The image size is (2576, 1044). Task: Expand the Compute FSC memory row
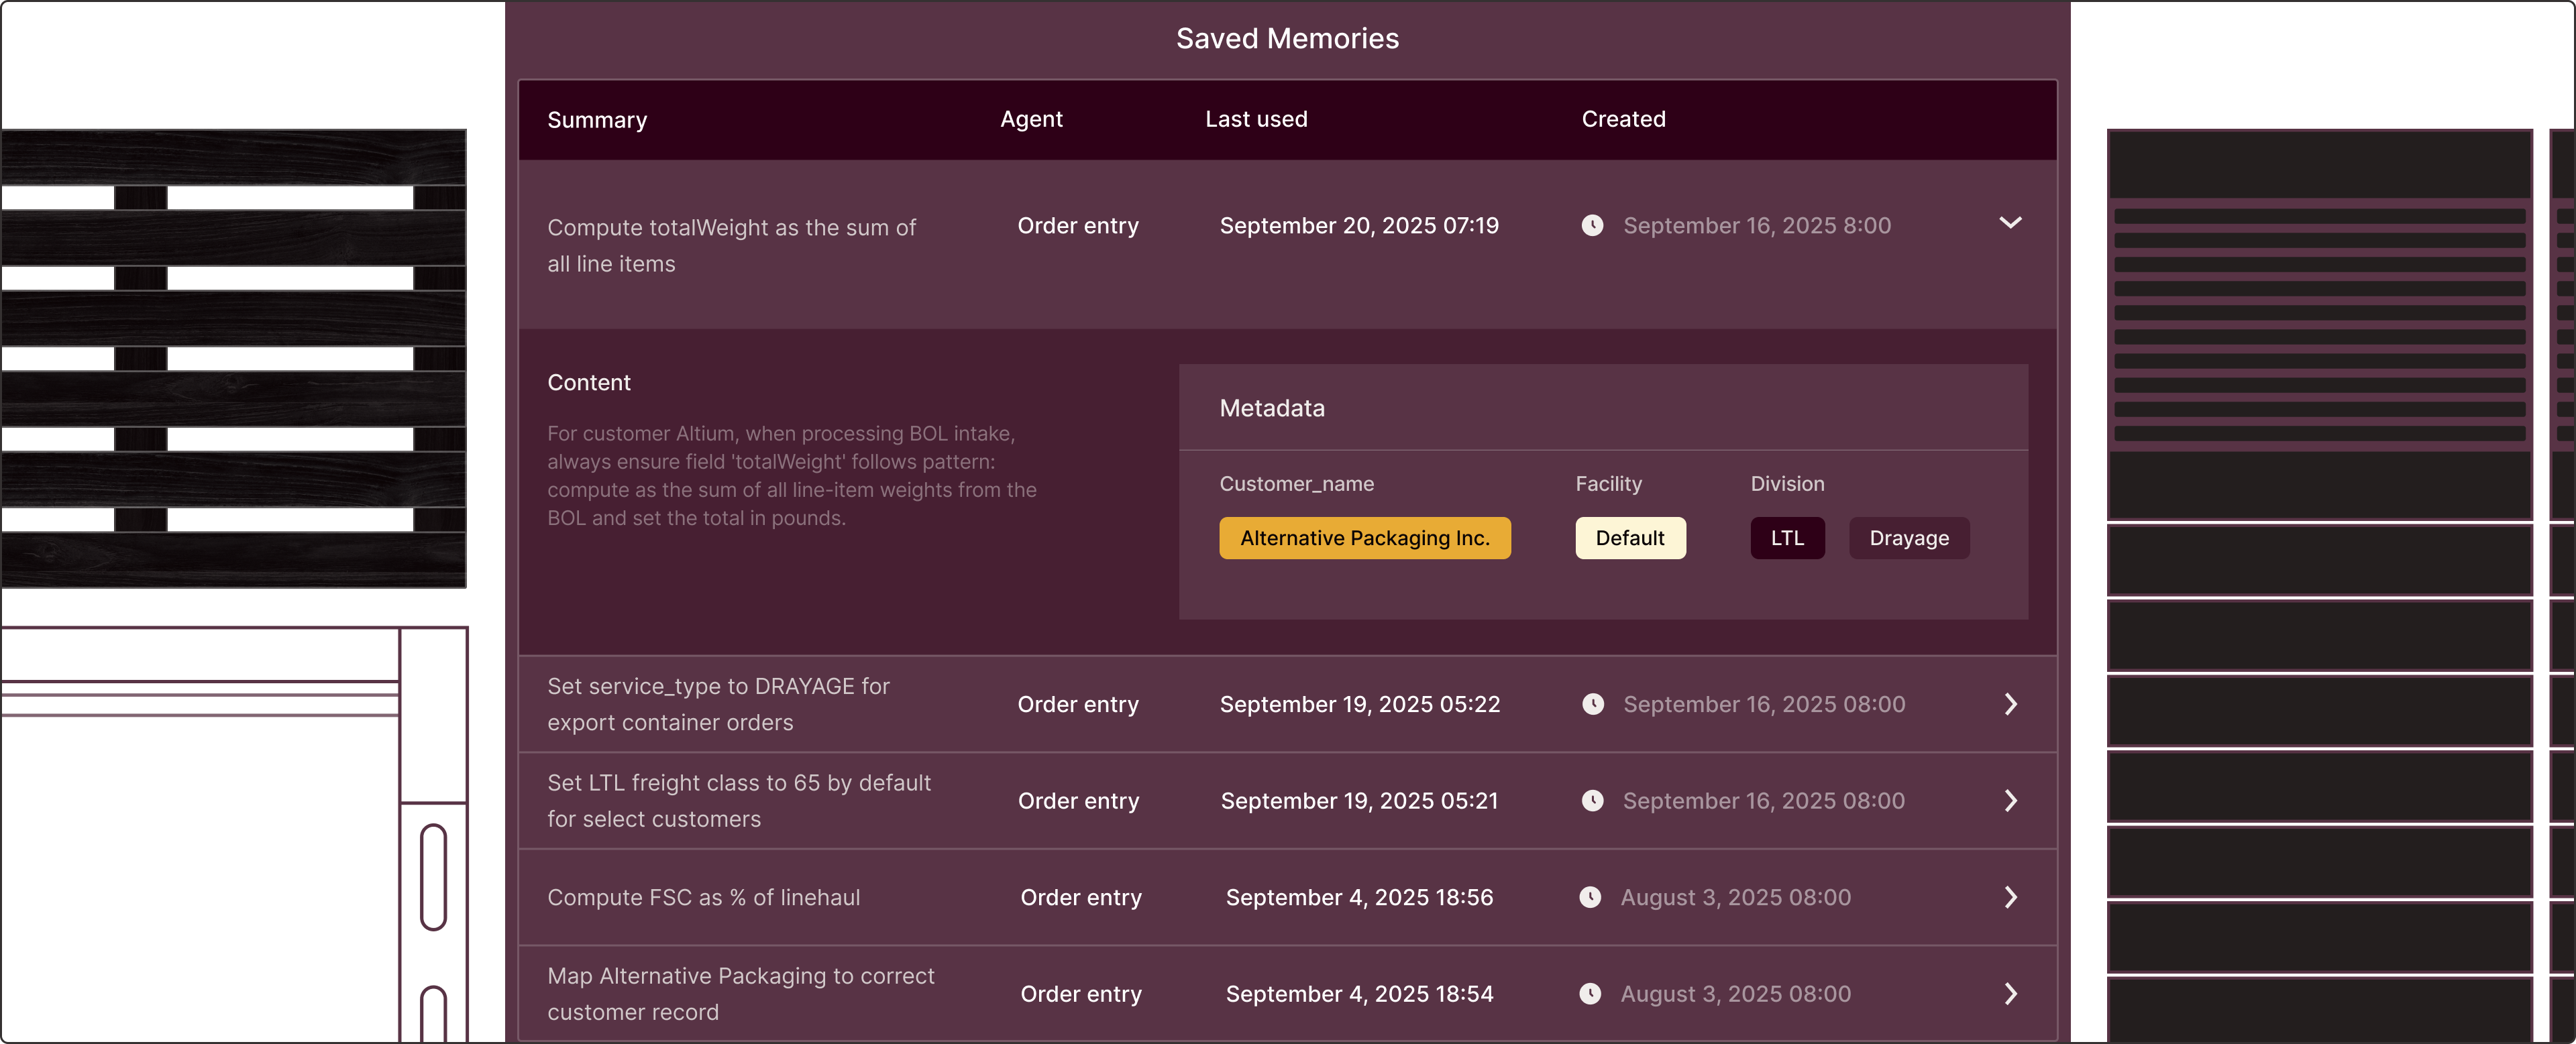click(2010, 897)
